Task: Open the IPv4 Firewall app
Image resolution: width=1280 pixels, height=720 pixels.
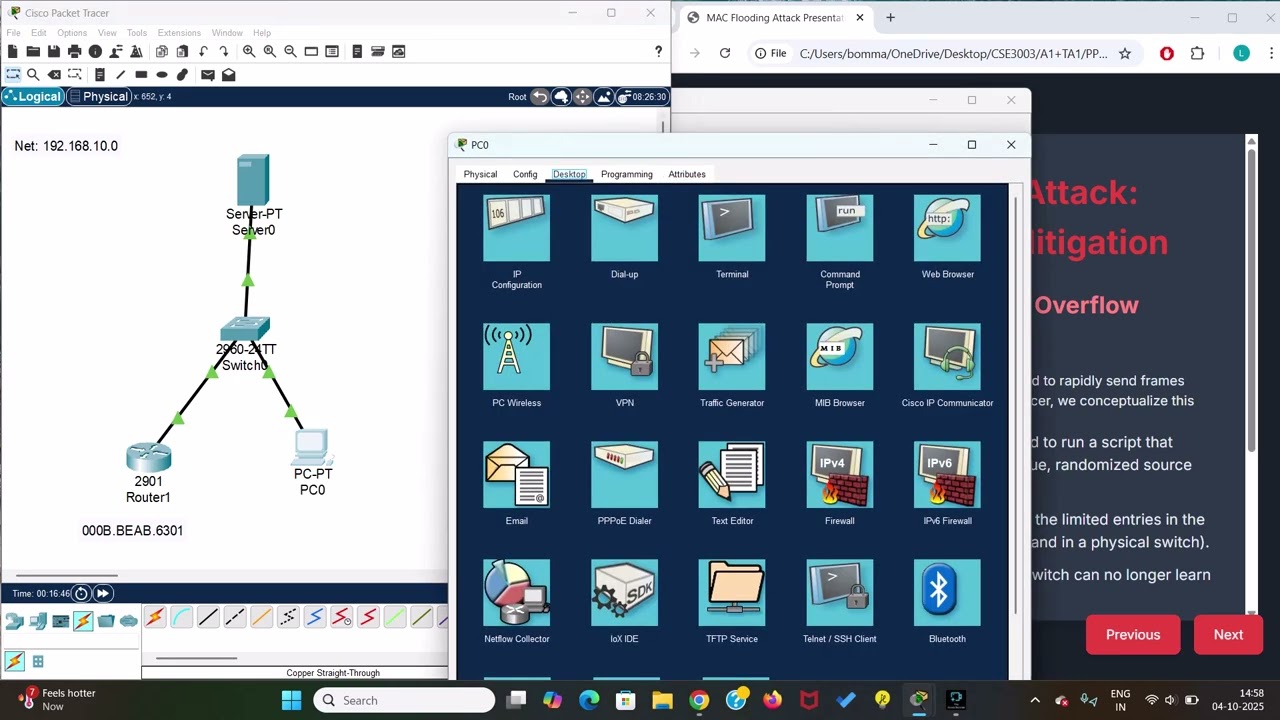Action: pos(840,474)
